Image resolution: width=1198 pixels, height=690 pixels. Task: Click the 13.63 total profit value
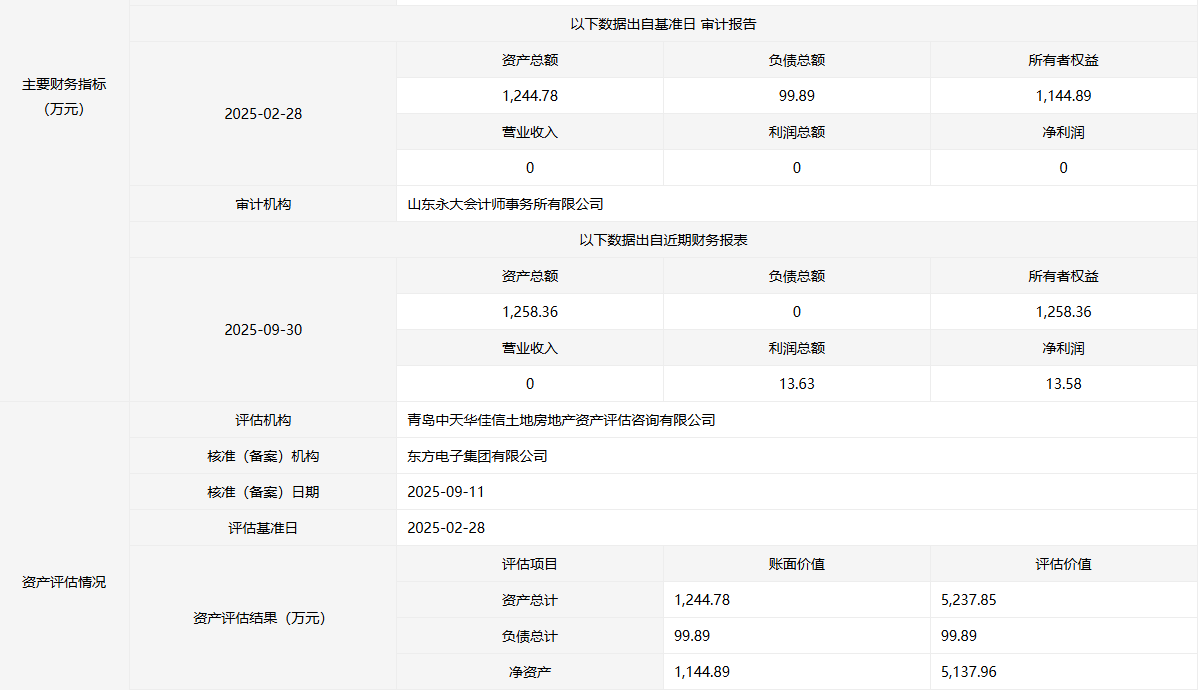[x=796, y=384]
